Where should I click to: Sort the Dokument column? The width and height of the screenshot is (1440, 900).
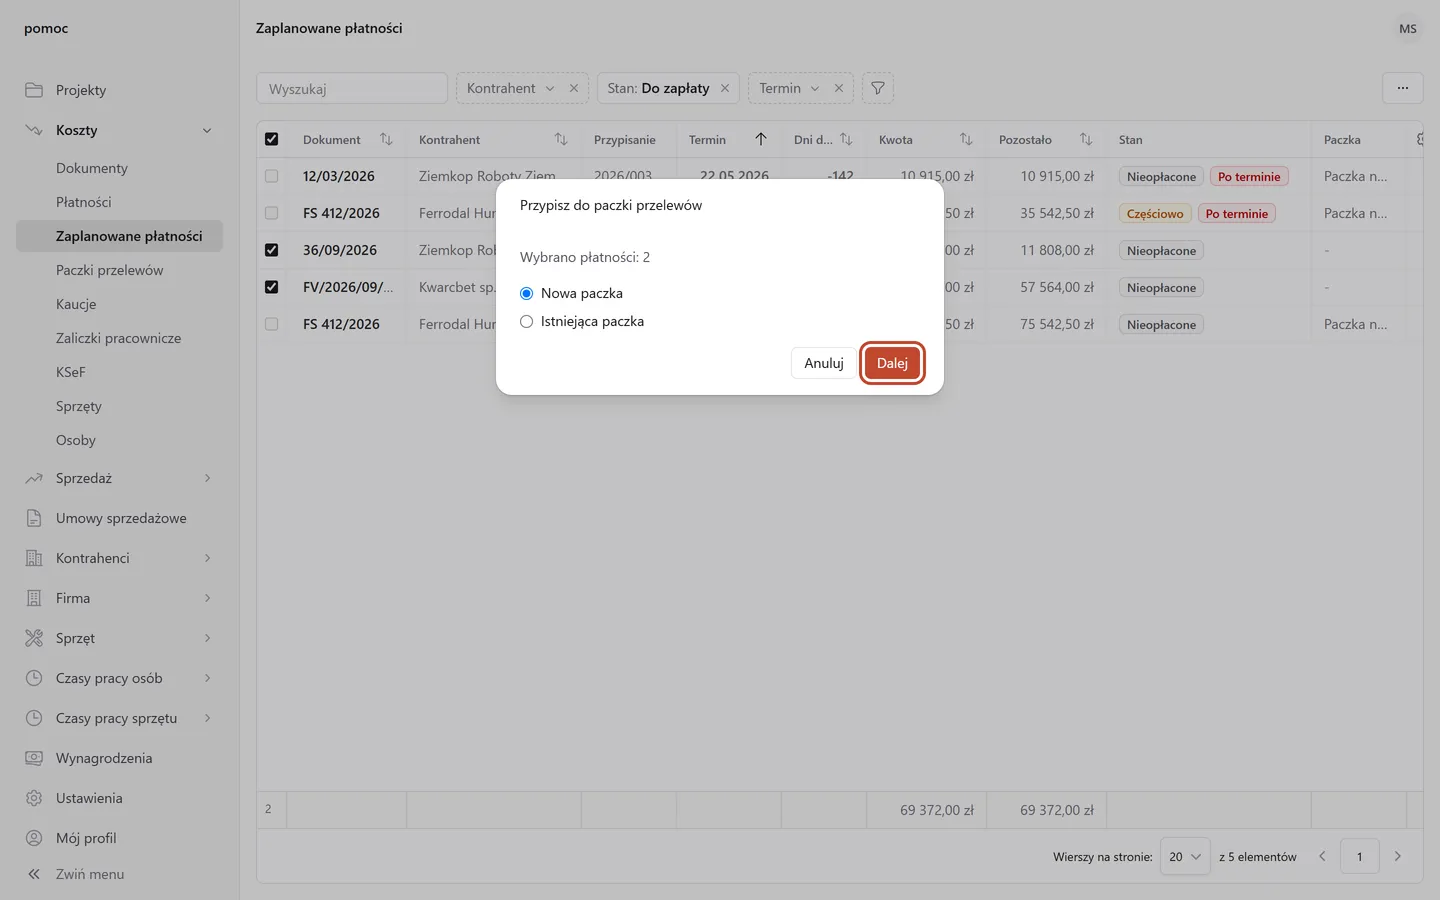click(386, 139)
